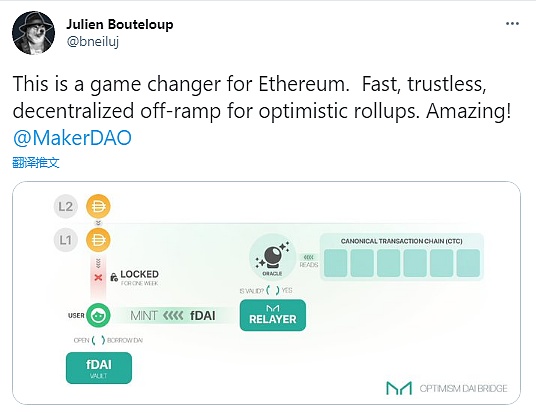Click Julien Bouteloup's profile avatar

pos(34,33)
